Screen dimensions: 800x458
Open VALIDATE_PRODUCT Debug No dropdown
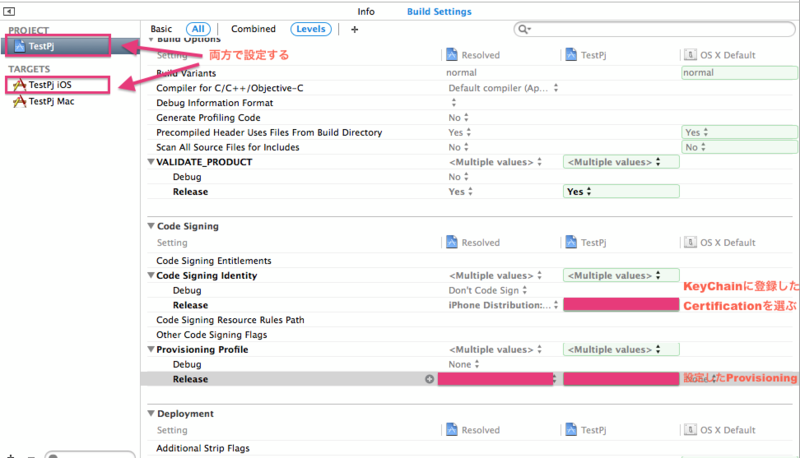pos(459,177)
